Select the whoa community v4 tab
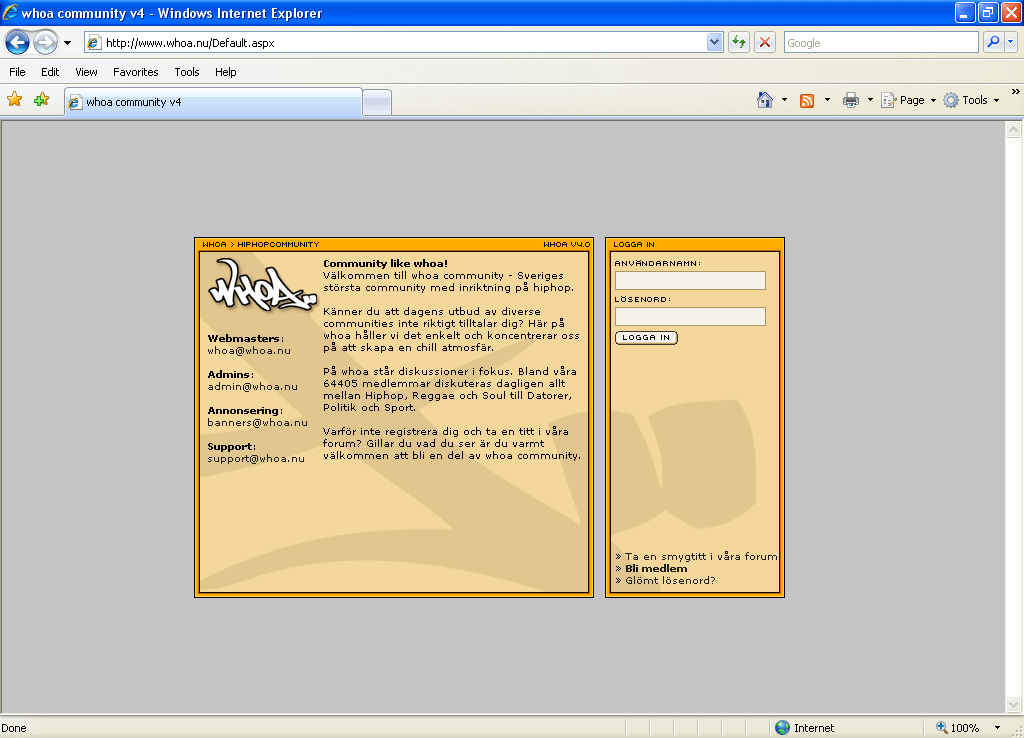This screenshot has height=738, width=1024. [x=214, y=102]
